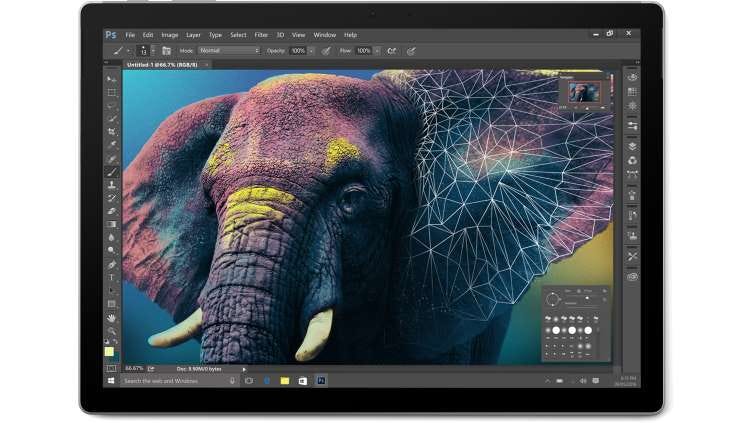This screenshot has width=752, height=423.
Task: Open Action Center notifications icon
Action: point(596,381)
